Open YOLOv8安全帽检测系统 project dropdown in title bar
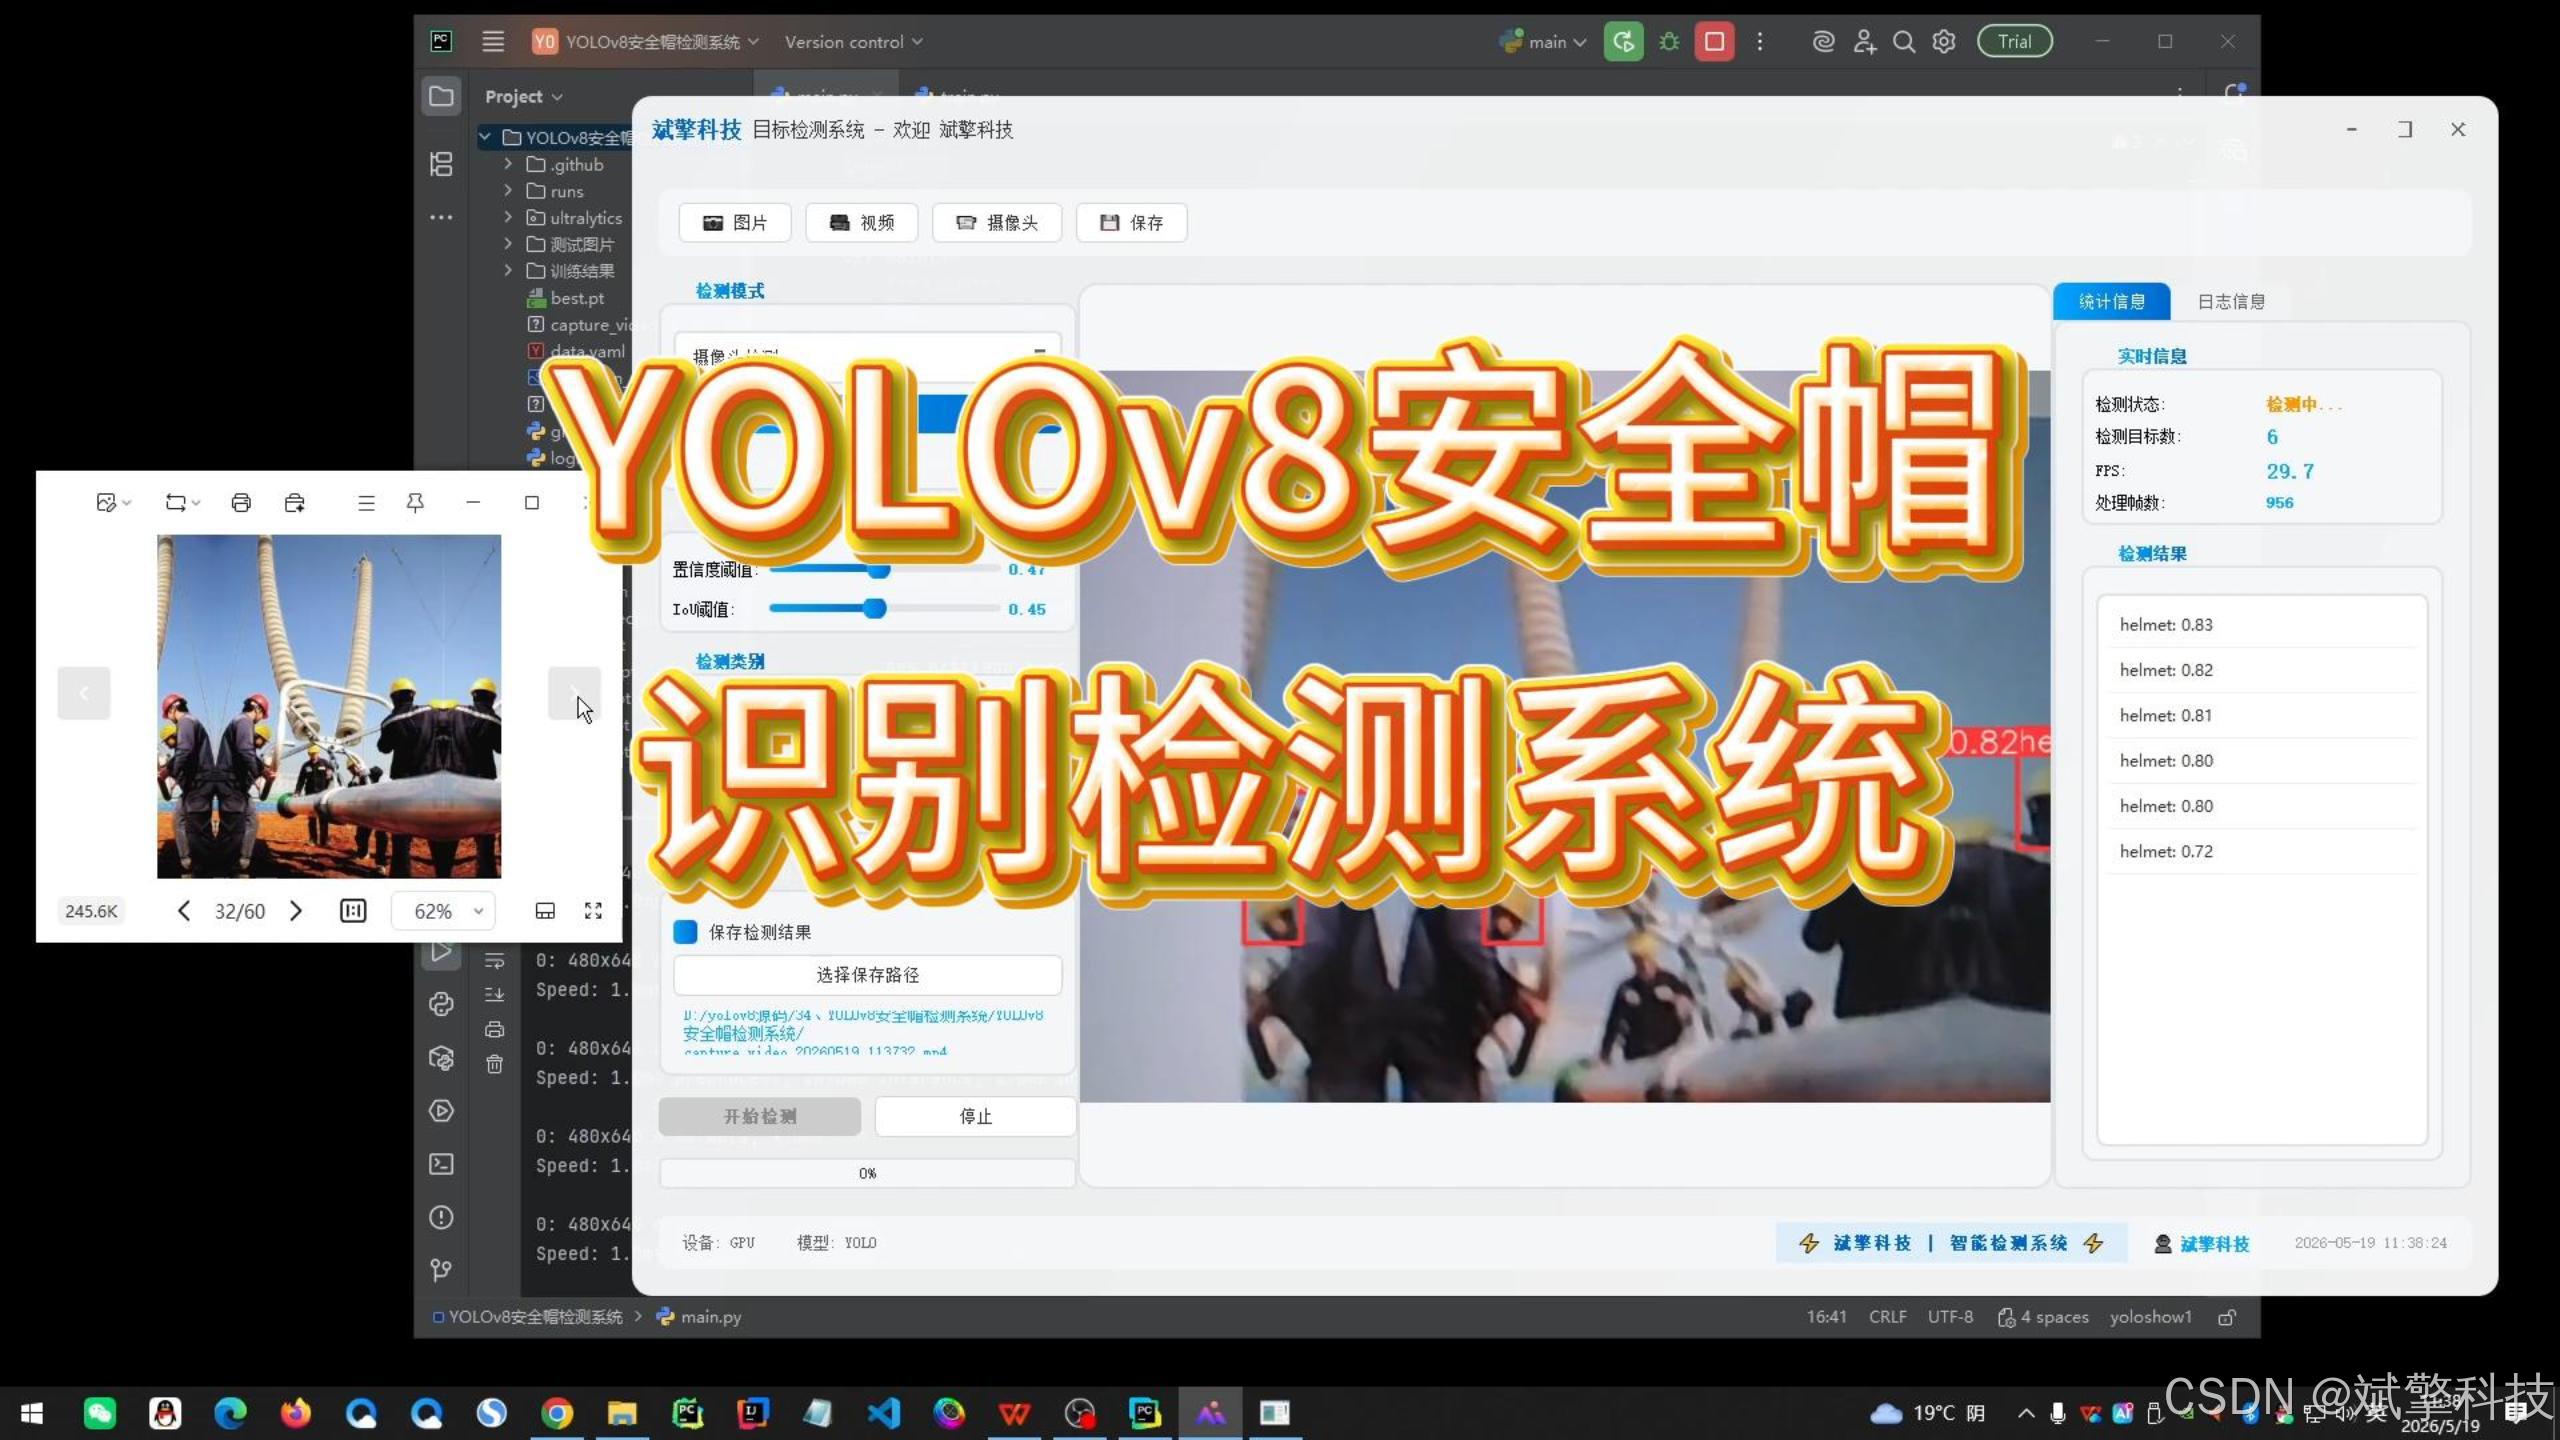The height and width of the screenshot is (1440, 2560). pos(646,41)
